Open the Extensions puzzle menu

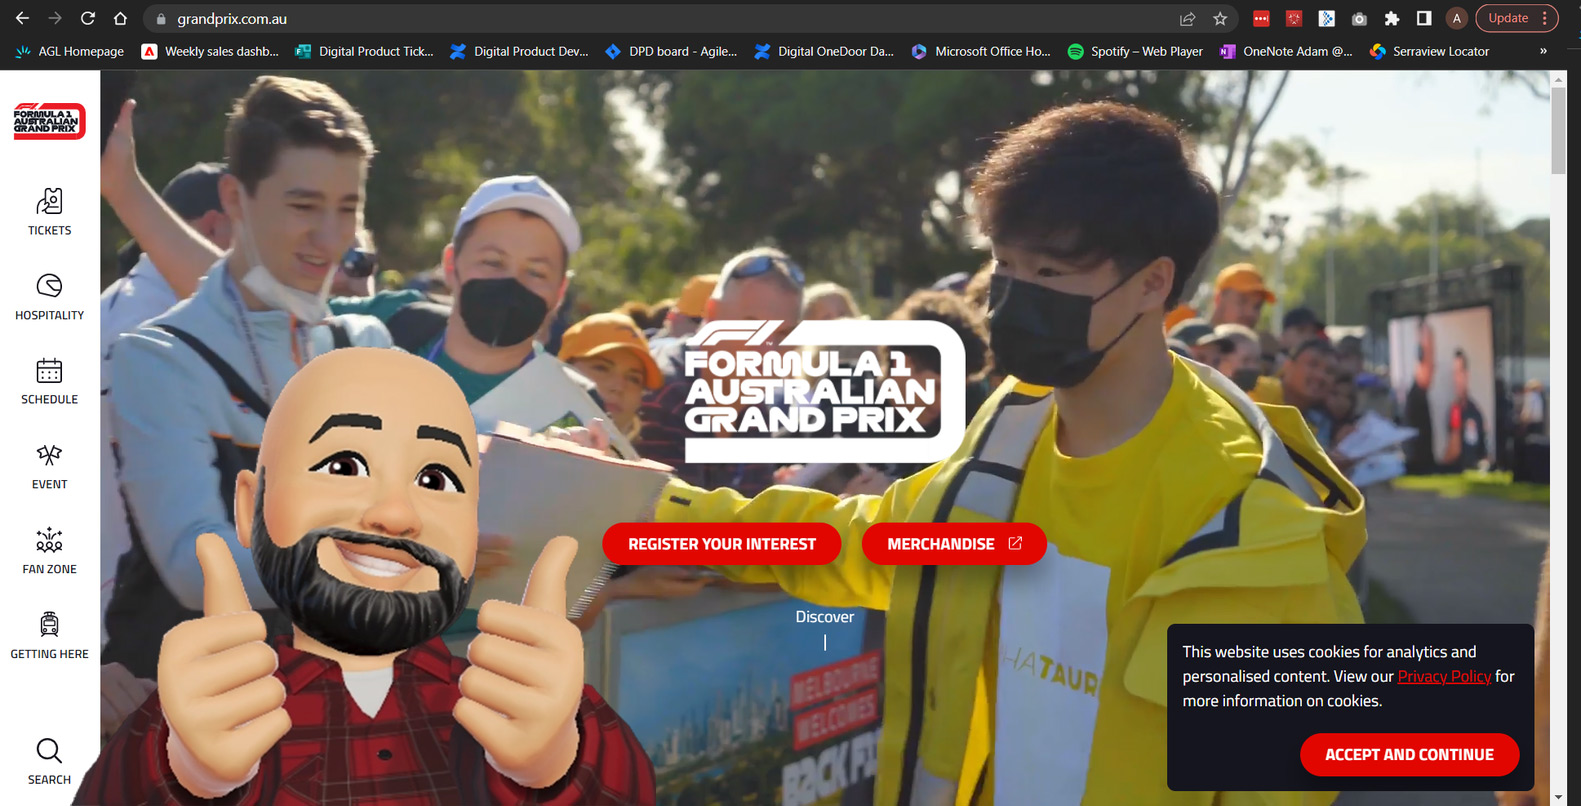point(1392,18)
